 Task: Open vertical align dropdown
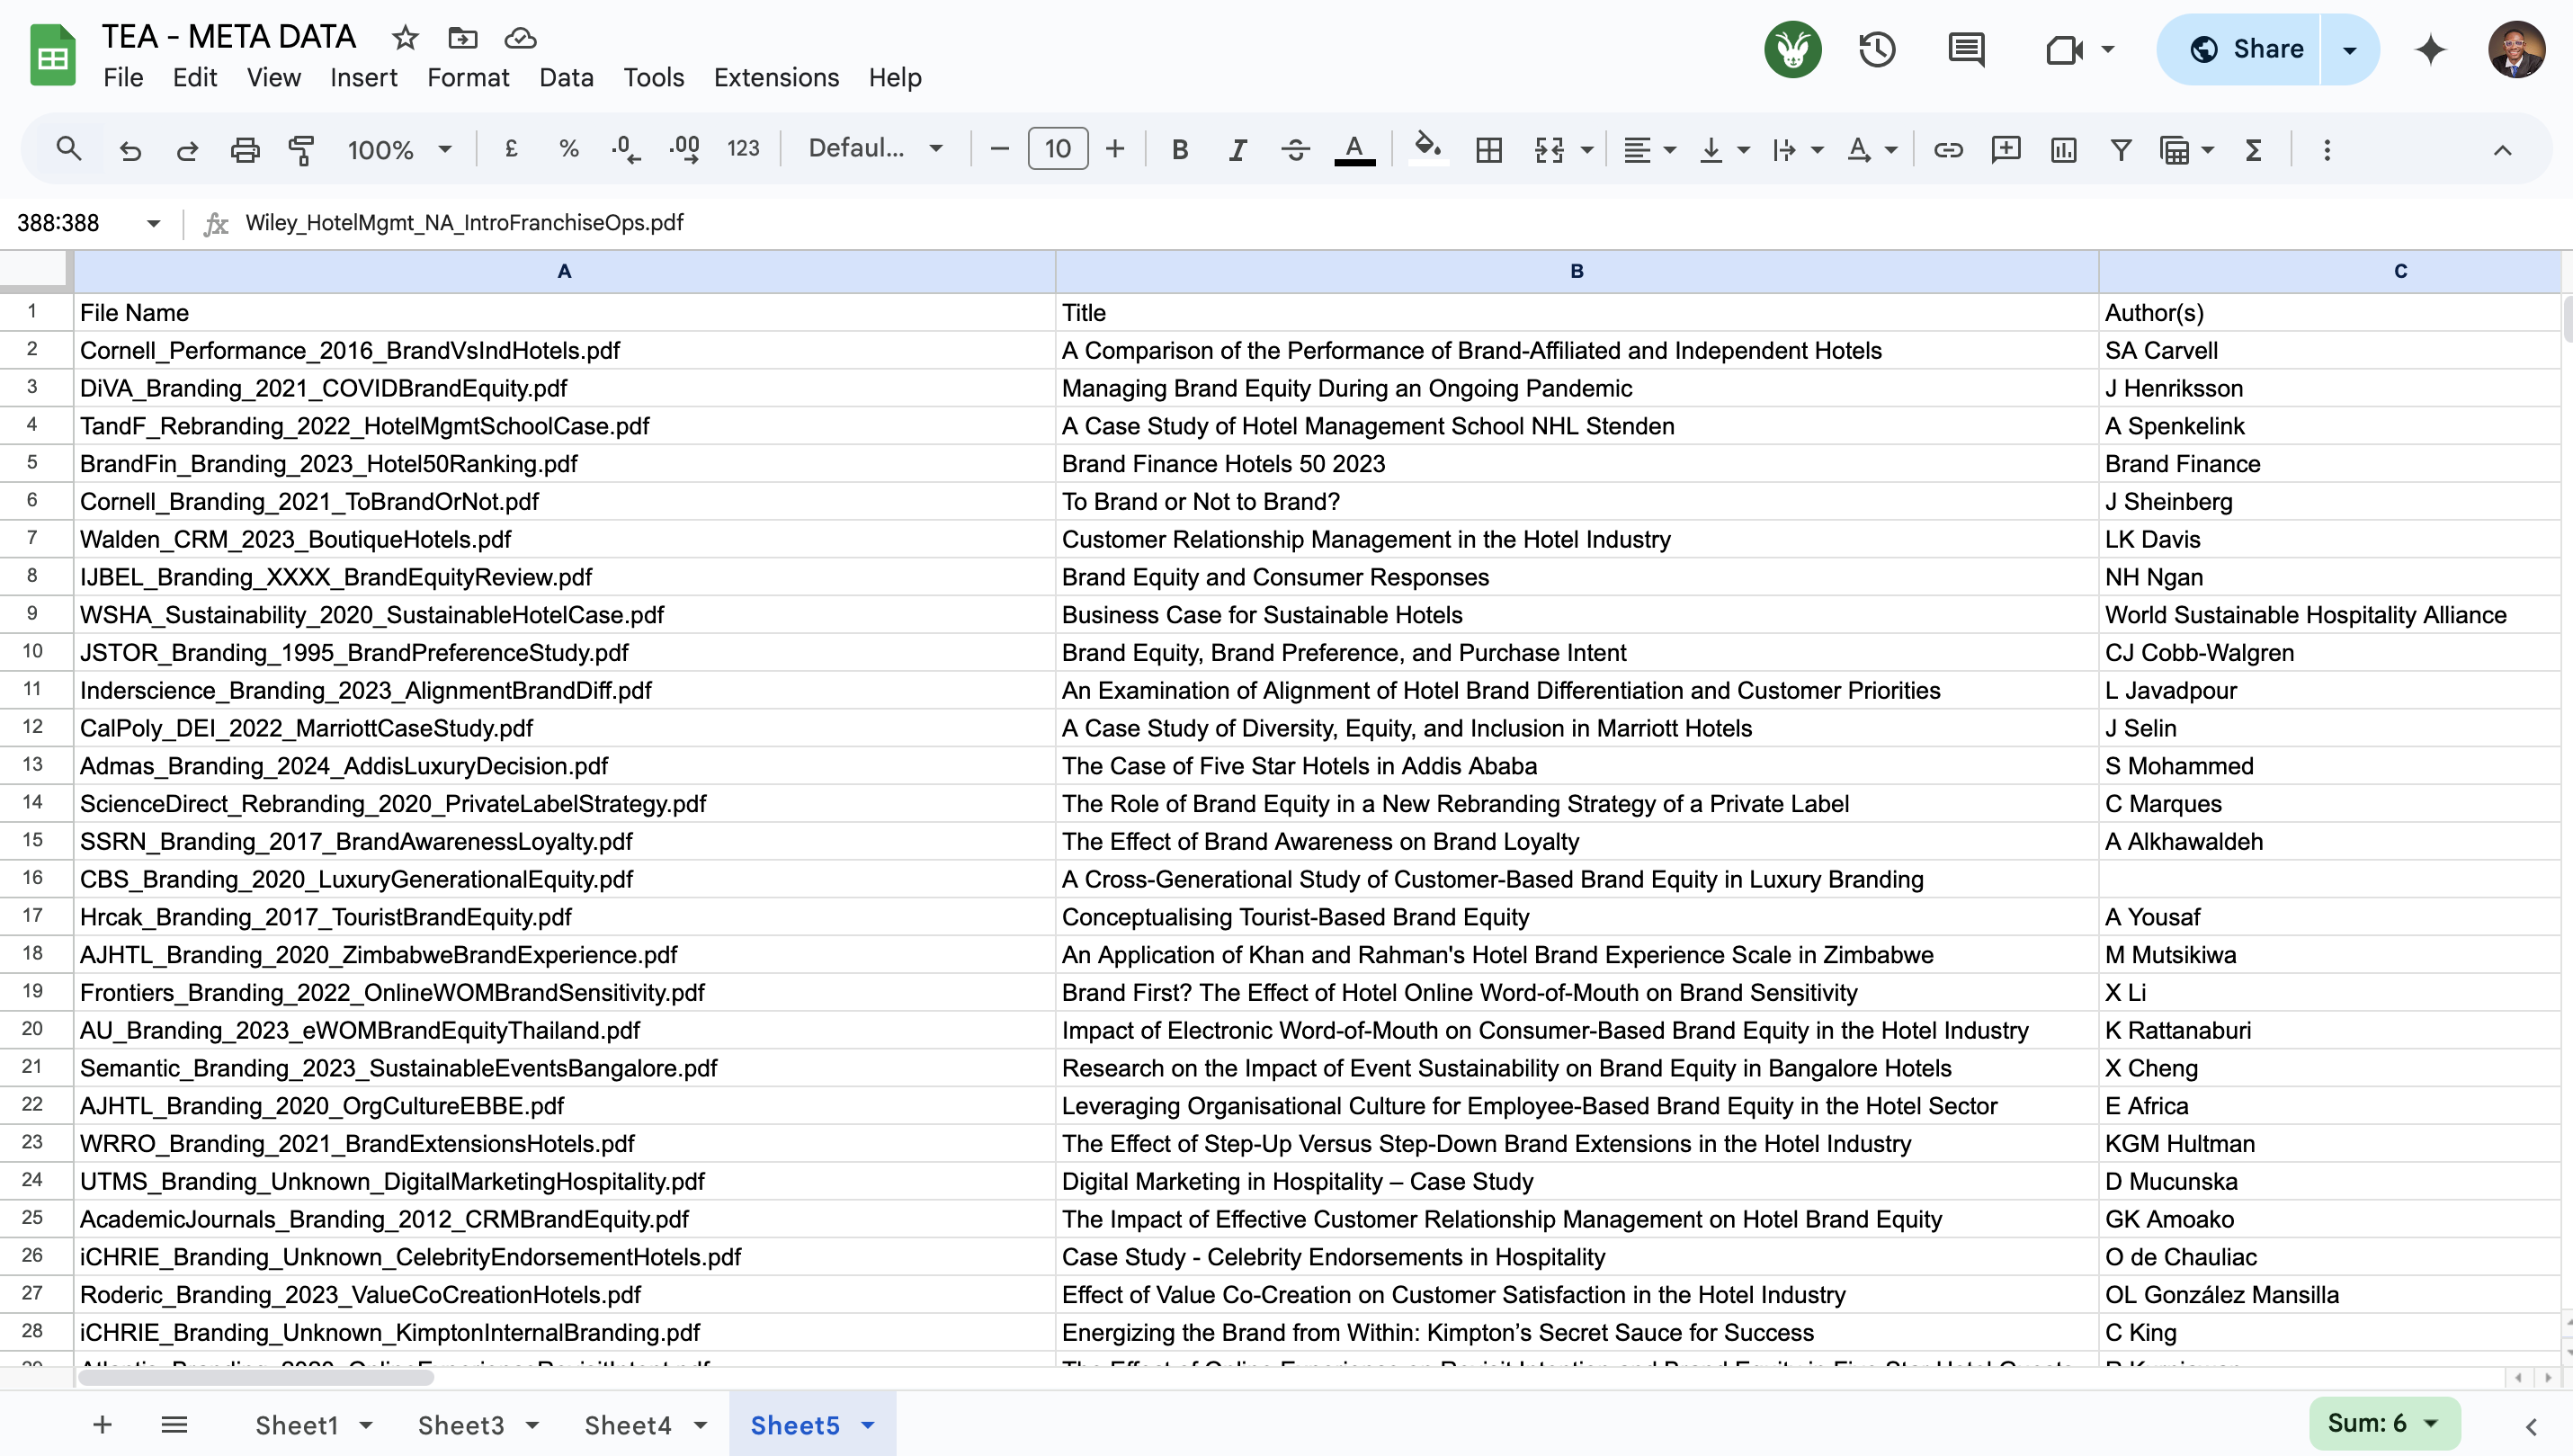point(1723,149)
